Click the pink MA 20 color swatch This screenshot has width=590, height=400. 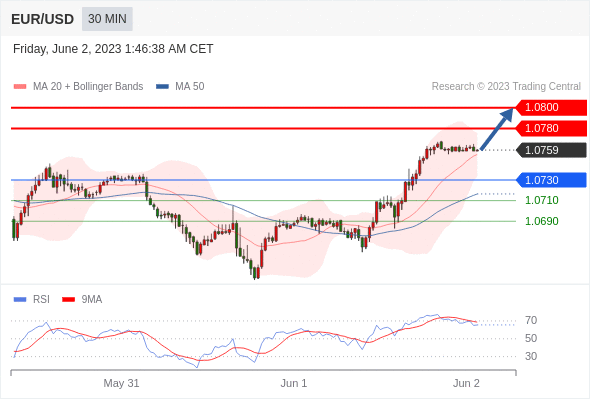(20, 87)
